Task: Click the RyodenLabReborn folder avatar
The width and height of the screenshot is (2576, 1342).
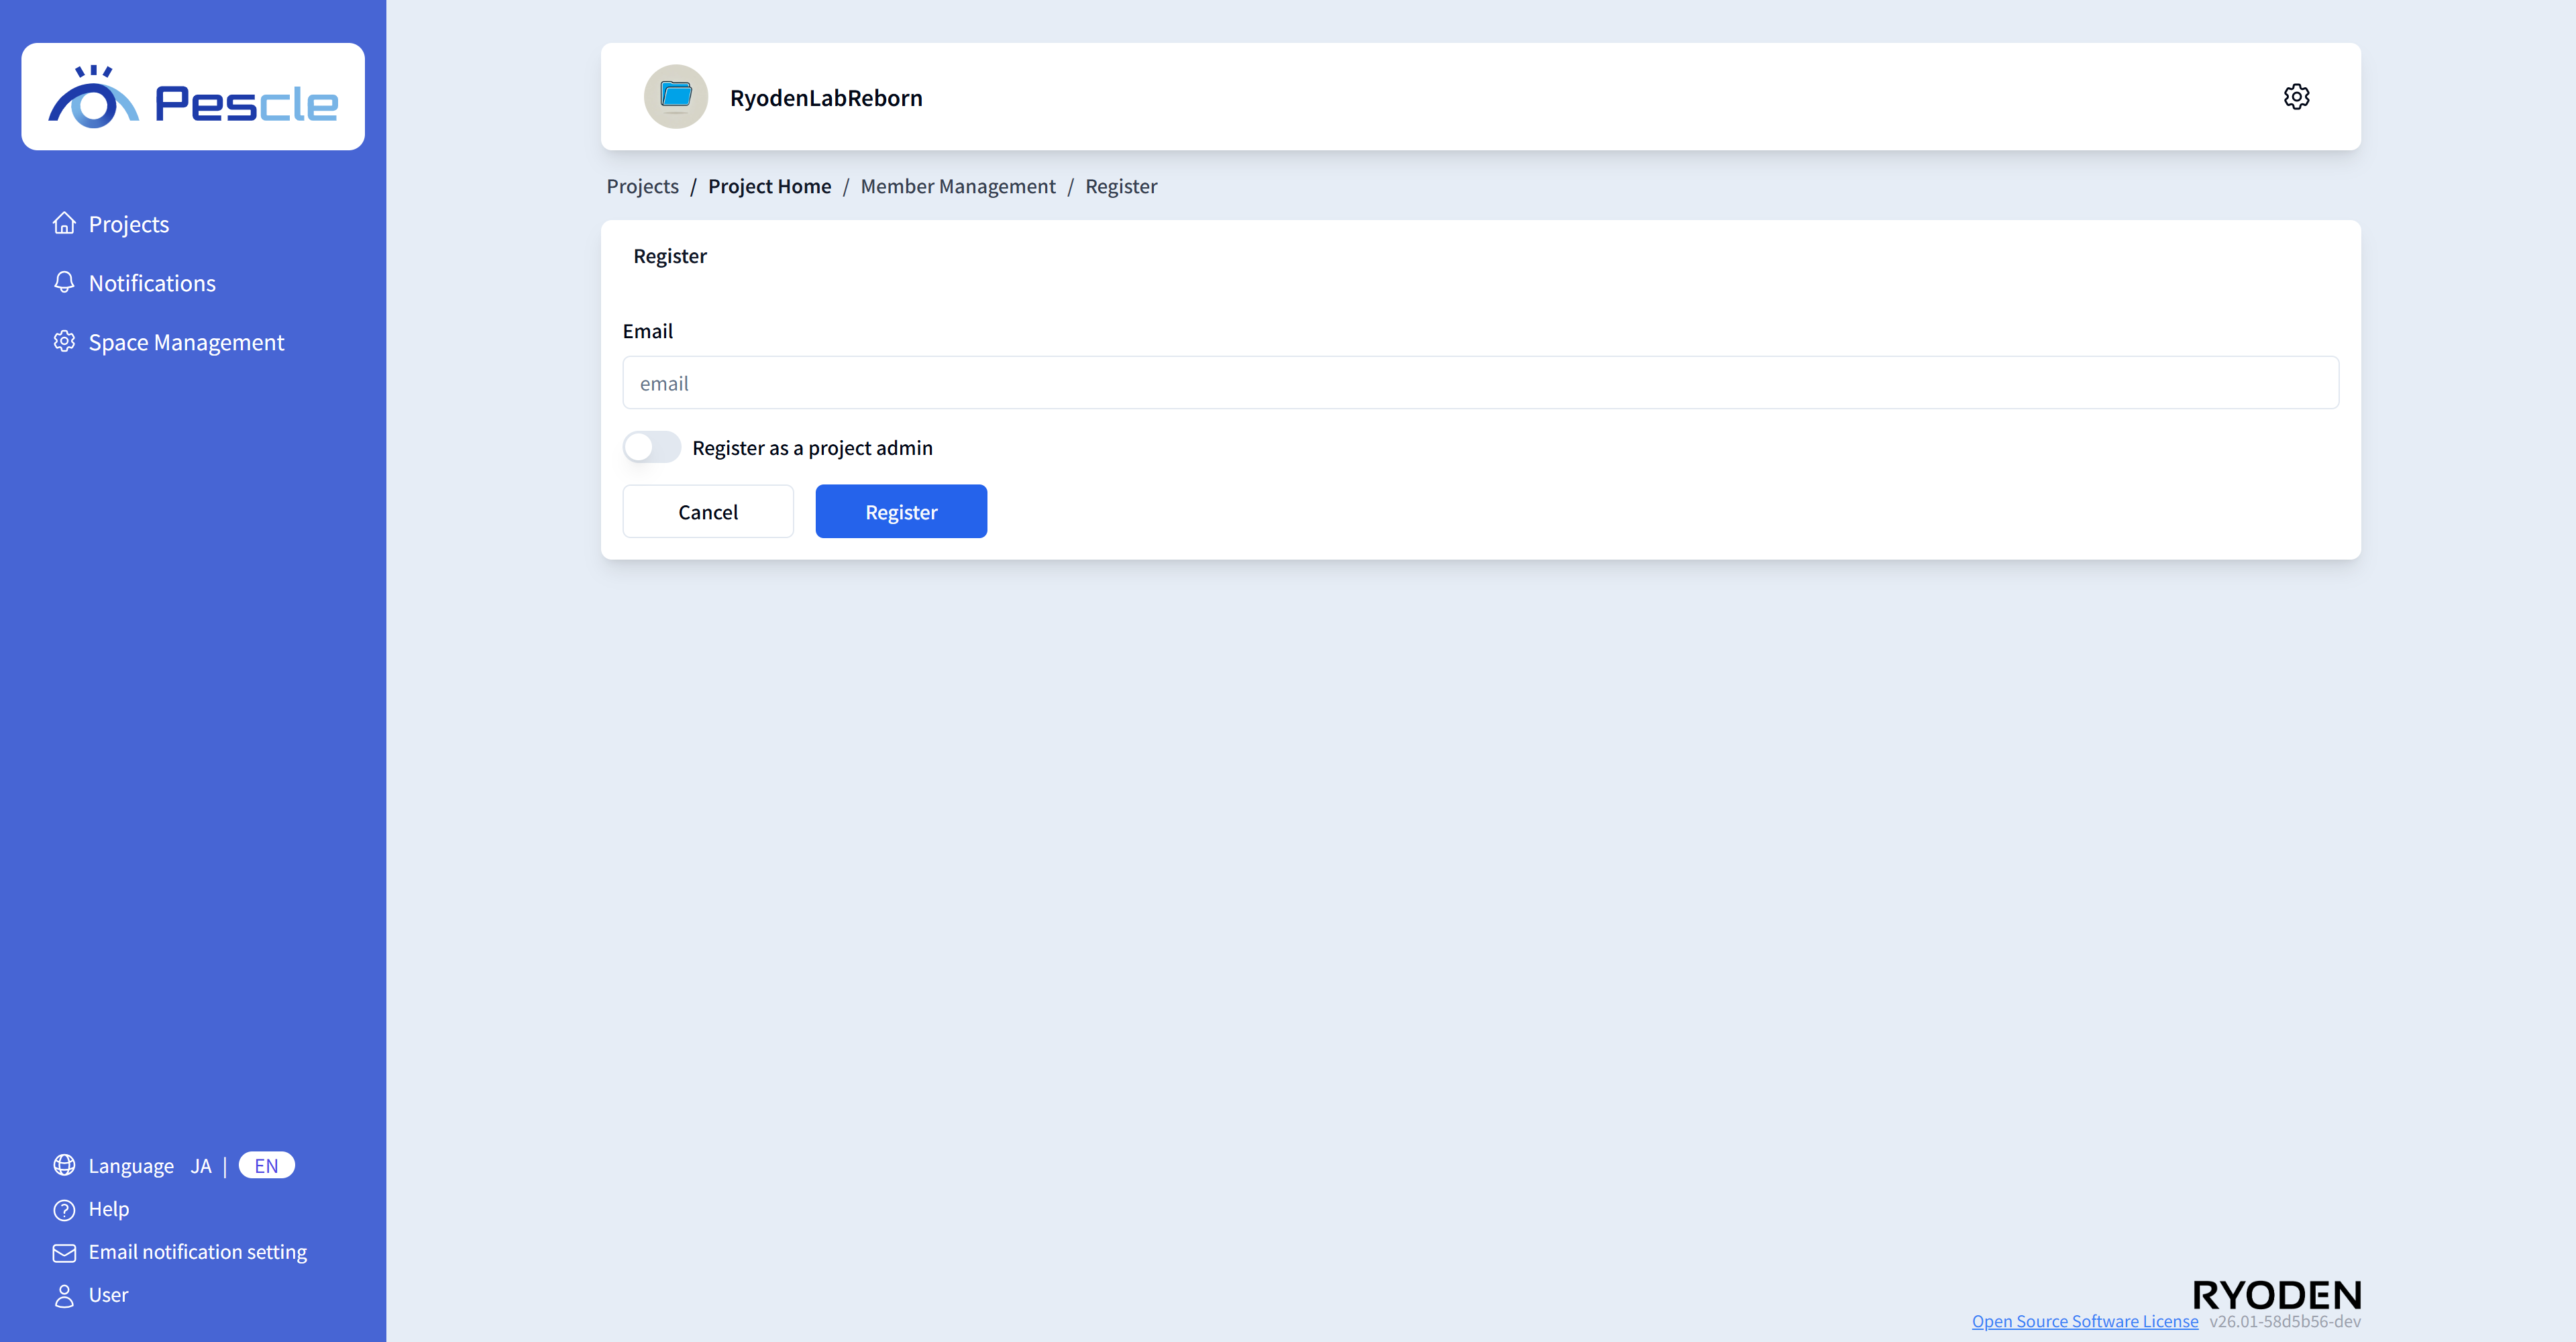Action: [x=676, y=97]
